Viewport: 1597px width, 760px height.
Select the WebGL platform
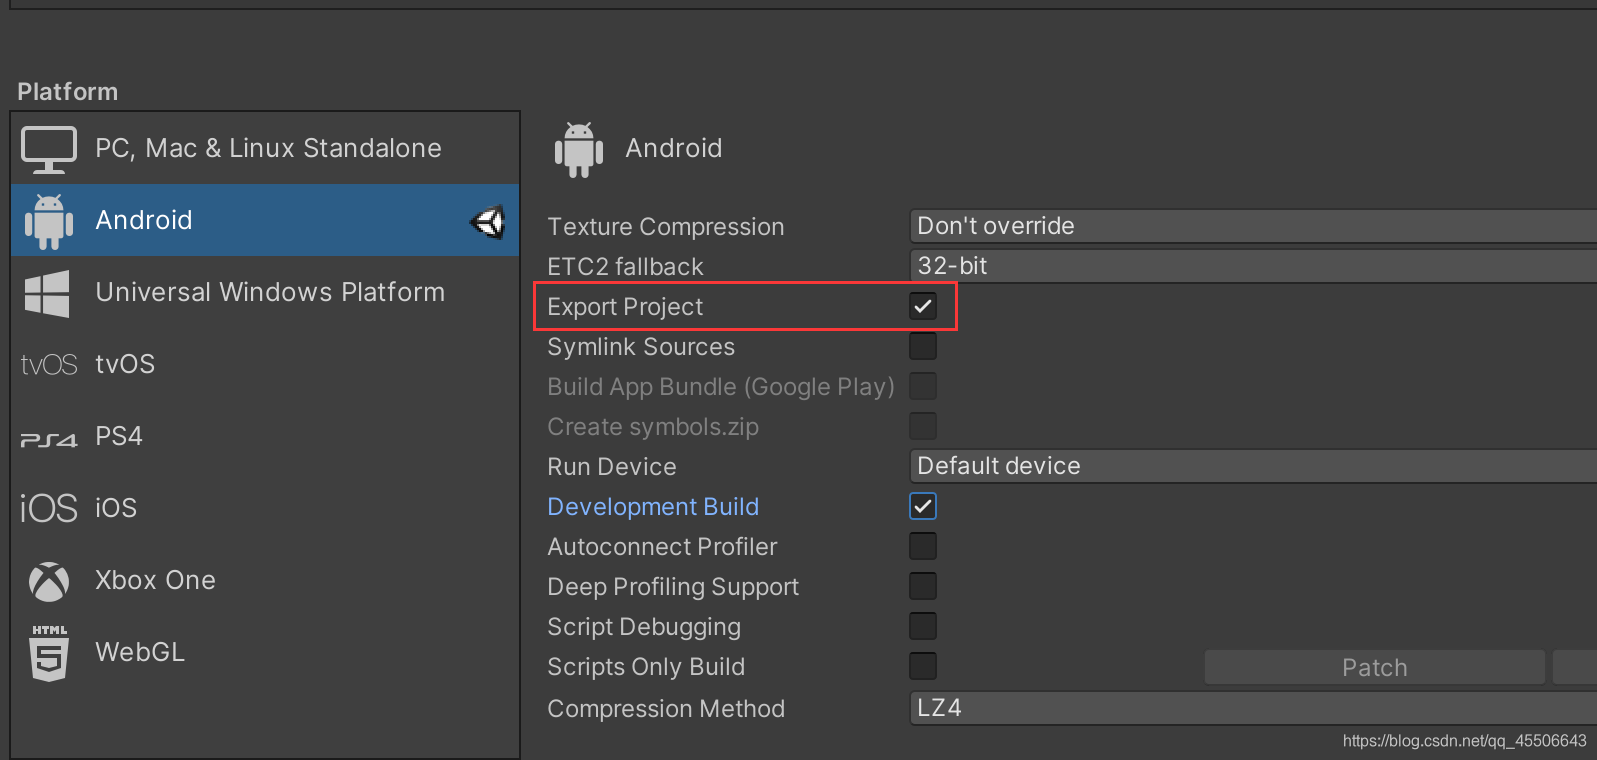point(265,652)
